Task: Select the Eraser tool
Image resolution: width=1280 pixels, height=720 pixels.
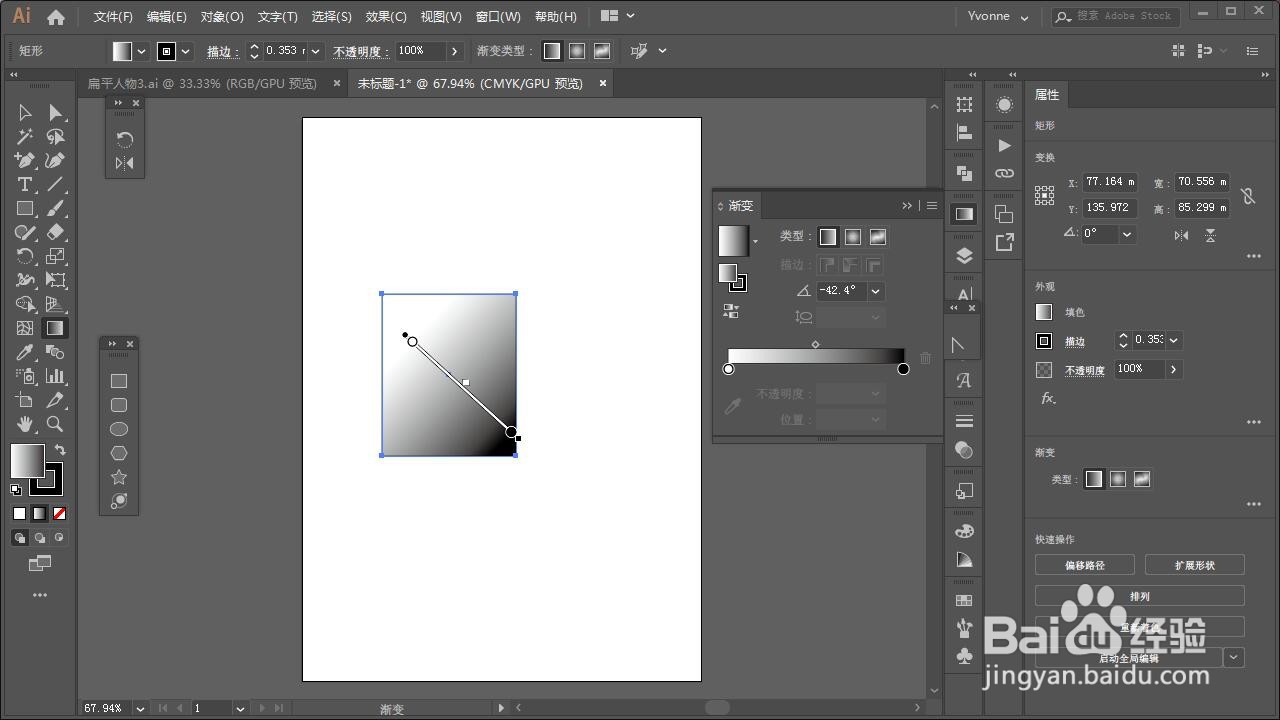Action: click(56, 232)
